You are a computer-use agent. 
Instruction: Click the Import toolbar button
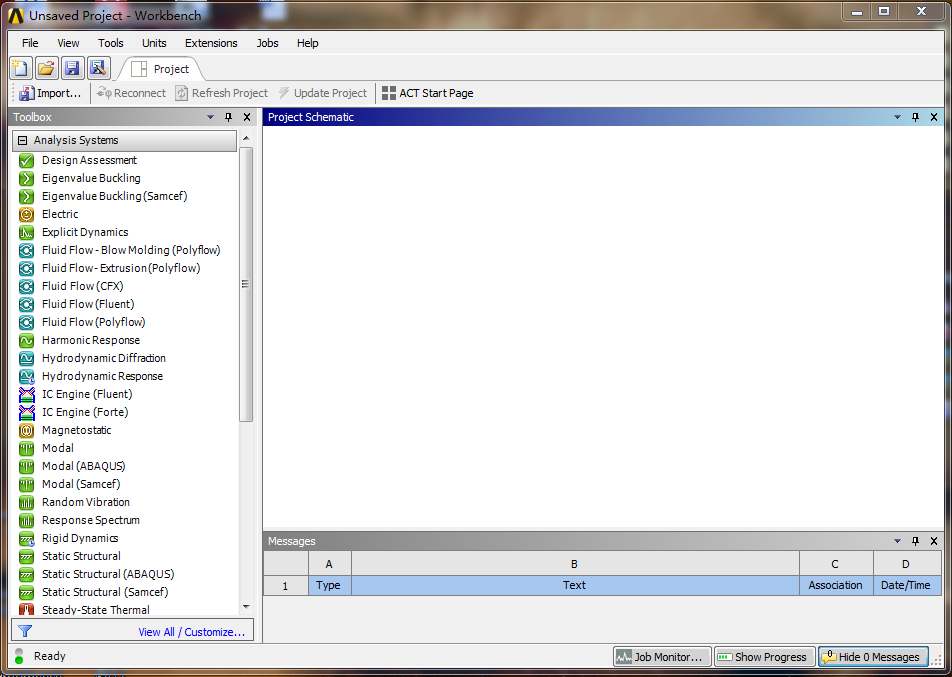tap(50, 93)
